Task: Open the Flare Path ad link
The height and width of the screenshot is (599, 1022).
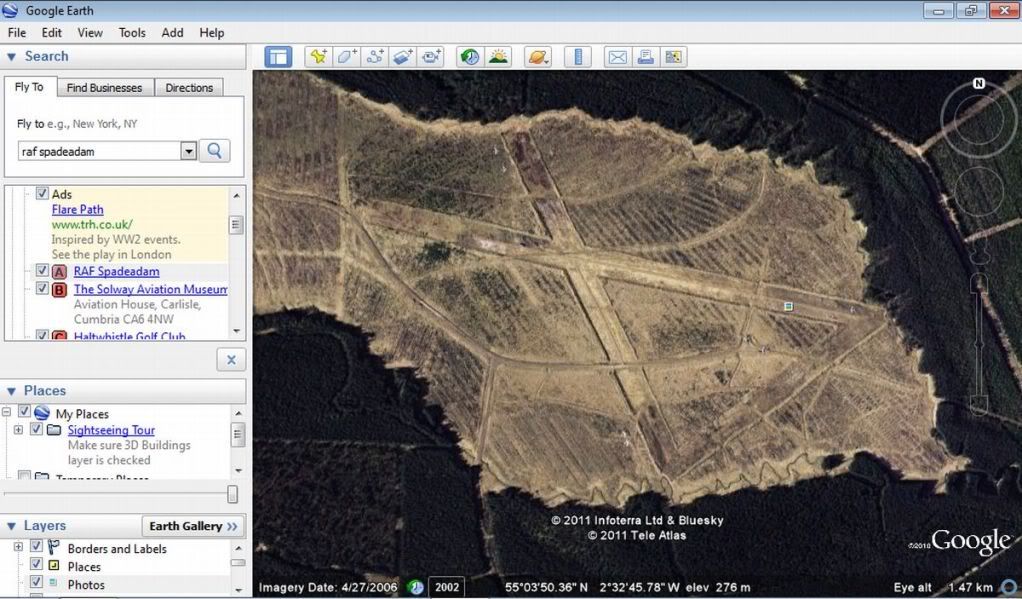Action: coord(78,209)
